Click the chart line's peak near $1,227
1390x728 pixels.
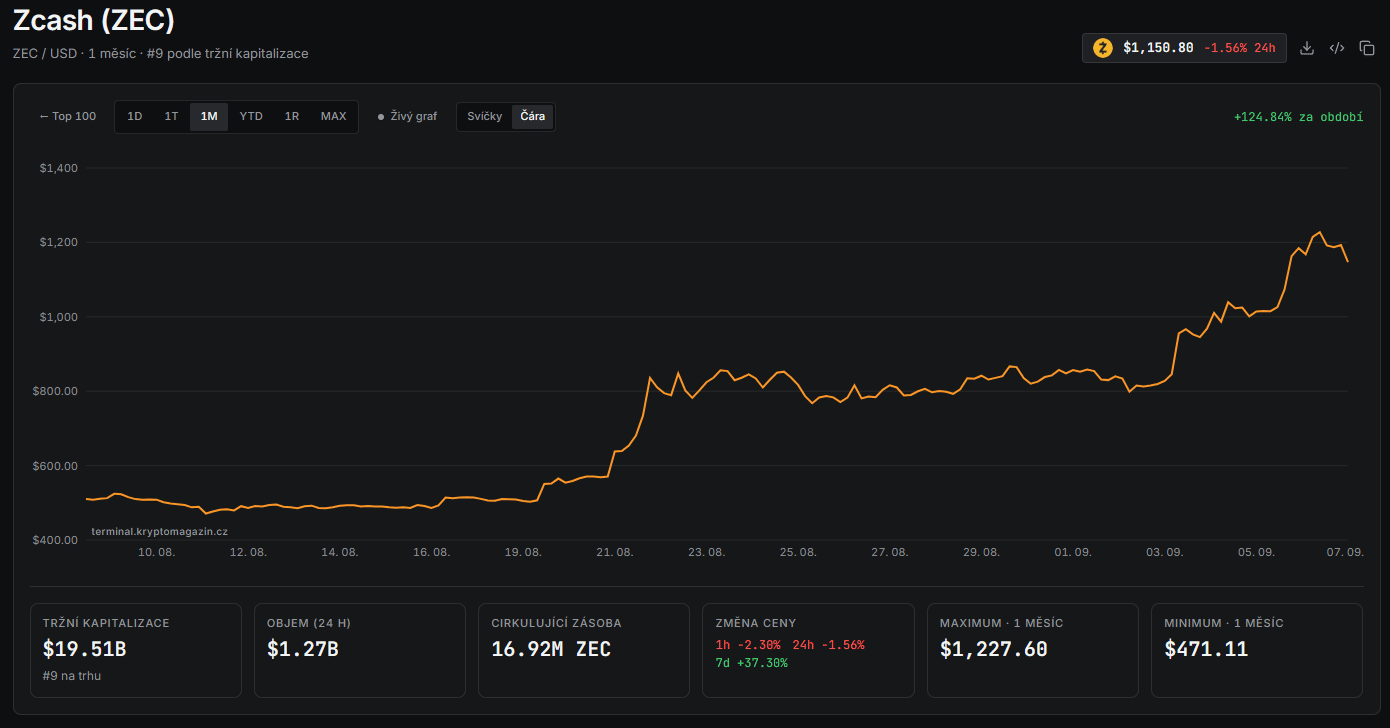click(x=1320, y=232)
